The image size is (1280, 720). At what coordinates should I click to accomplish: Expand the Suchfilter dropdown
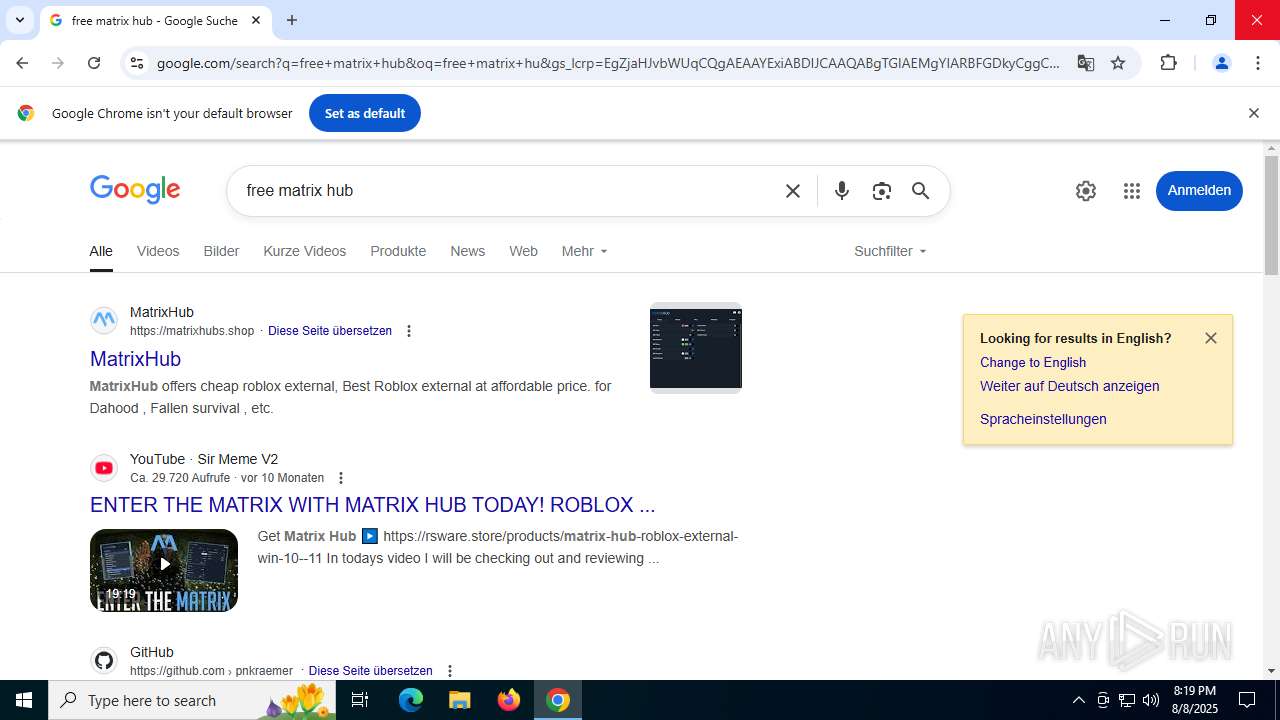pos(890,251)
